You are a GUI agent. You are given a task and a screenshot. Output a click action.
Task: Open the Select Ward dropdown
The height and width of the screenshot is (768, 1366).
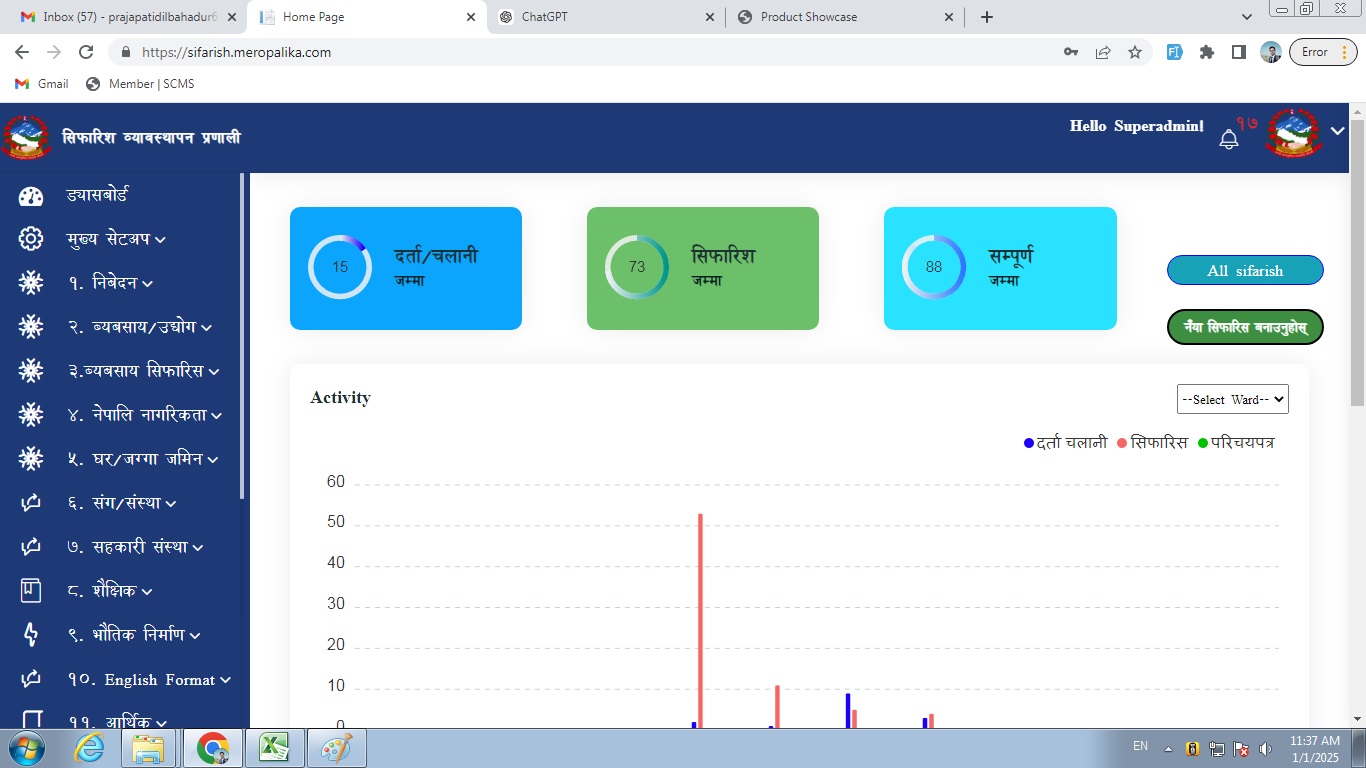point(1232,399)
